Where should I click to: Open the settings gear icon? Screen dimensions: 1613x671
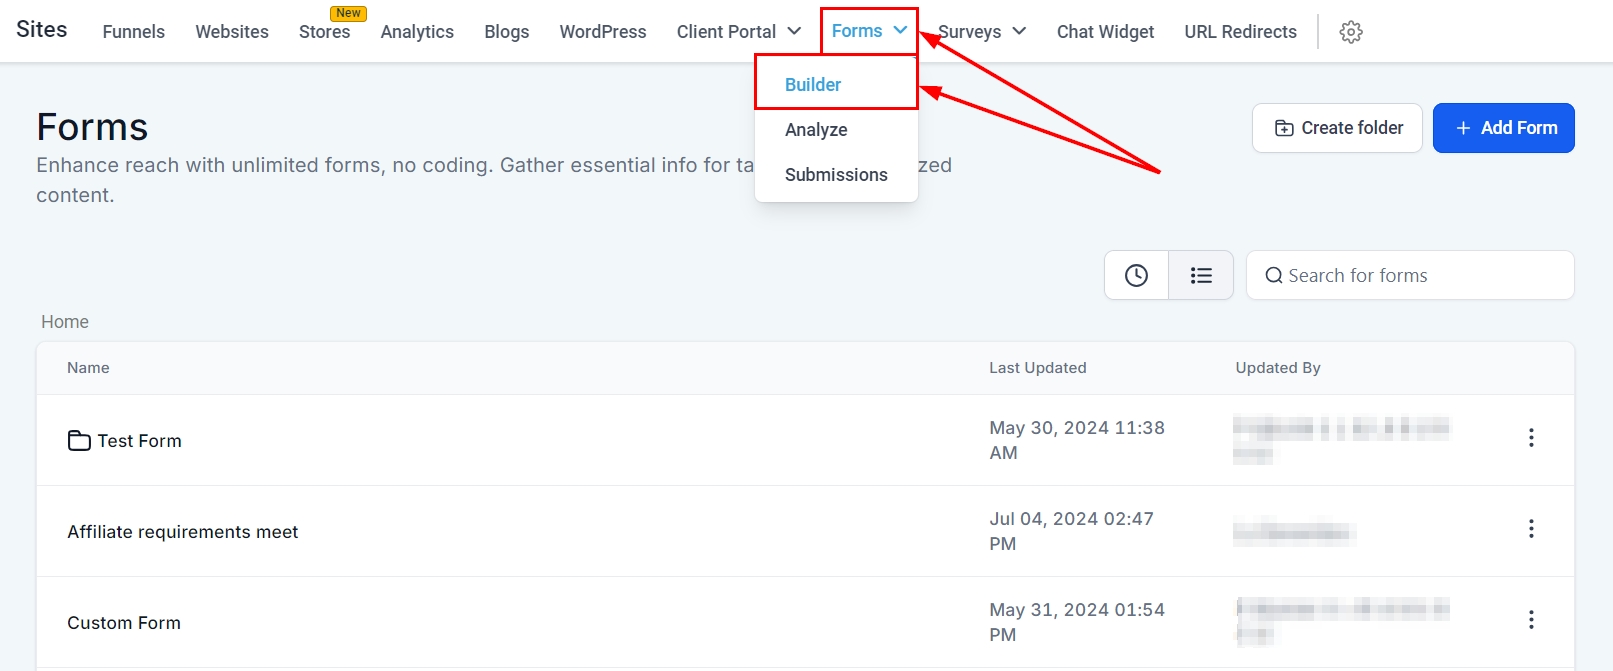[1351, 32]
